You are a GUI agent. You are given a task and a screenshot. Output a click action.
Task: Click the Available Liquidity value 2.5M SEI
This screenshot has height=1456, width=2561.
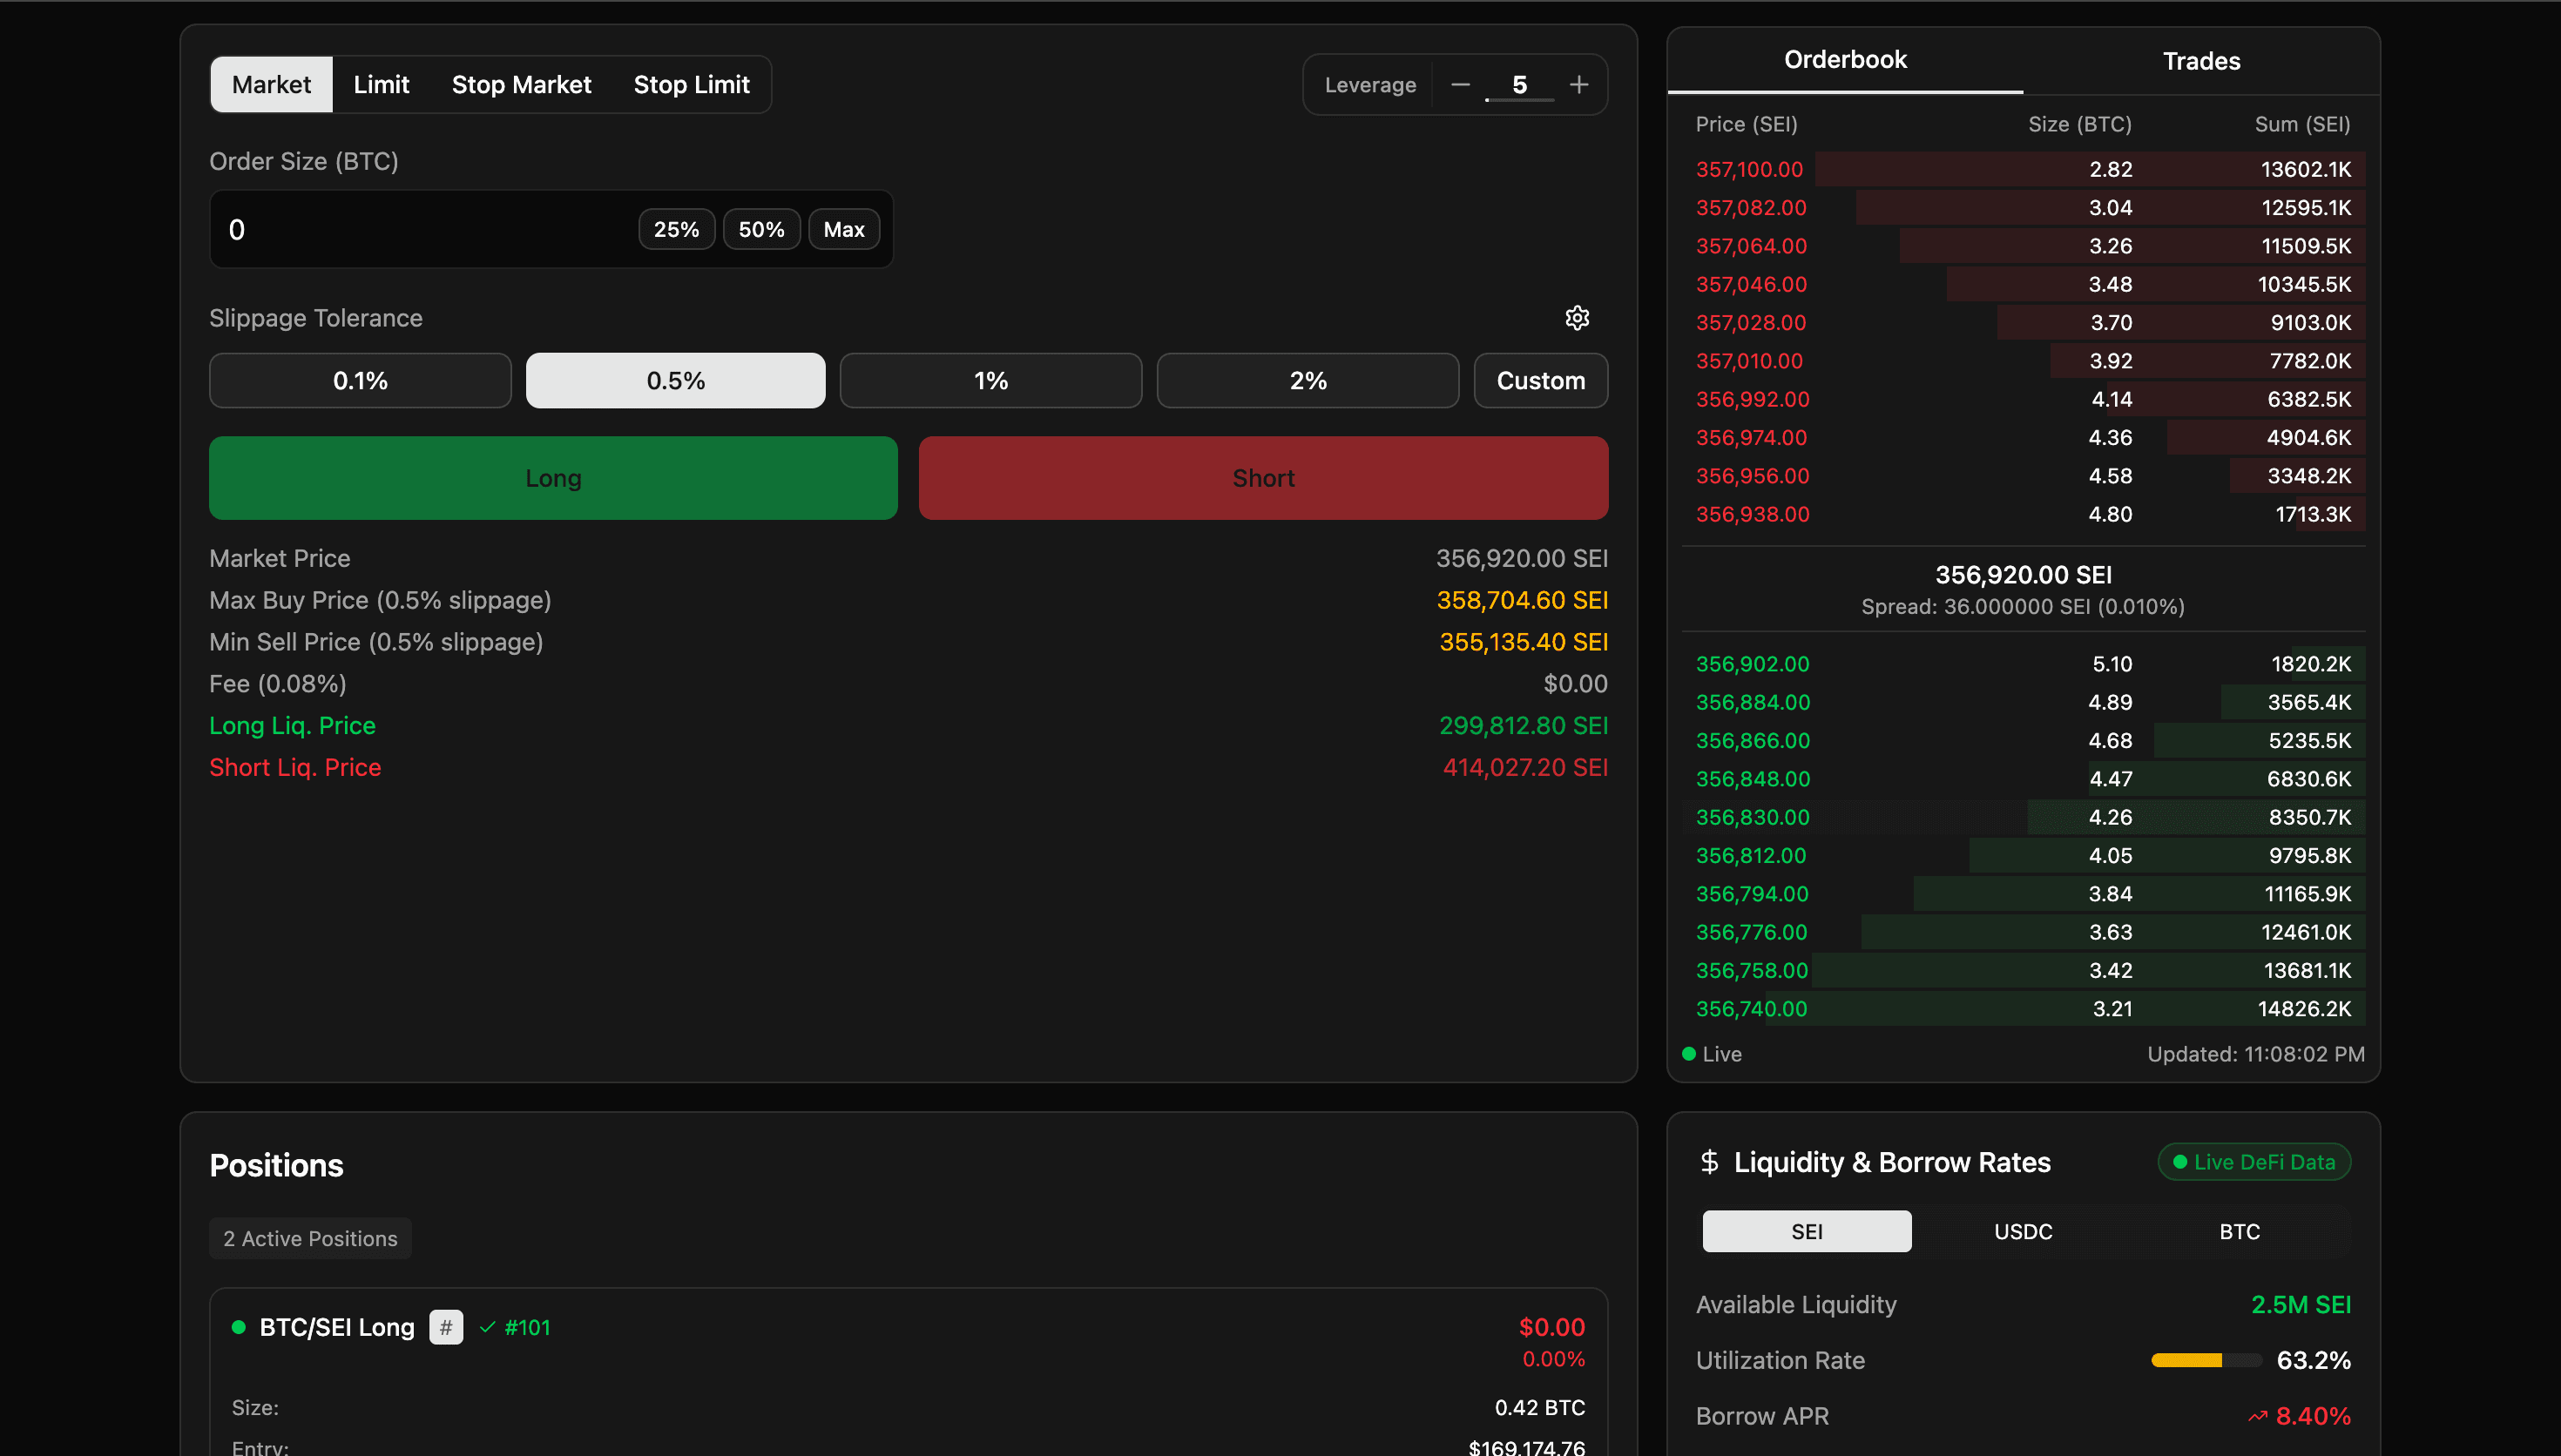pos(2300,1305)
